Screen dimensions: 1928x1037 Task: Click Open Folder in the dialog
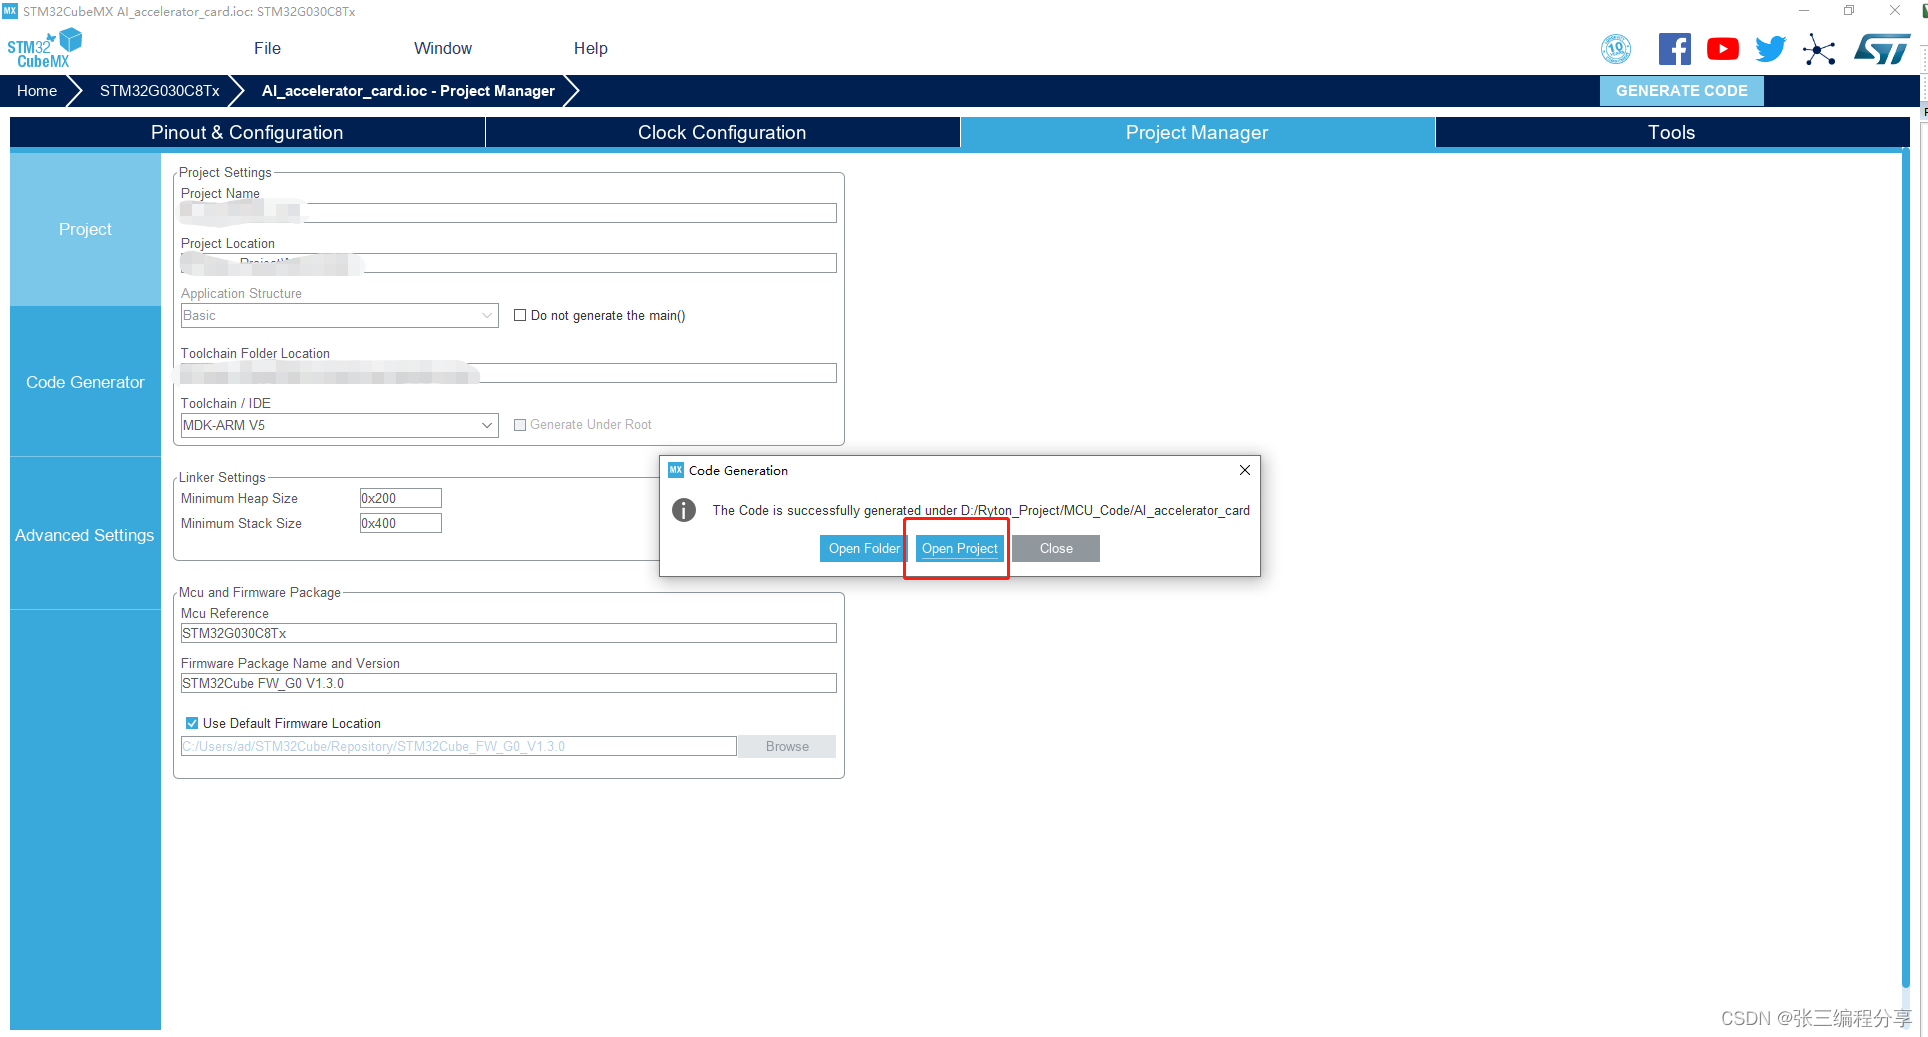(864, 548)
